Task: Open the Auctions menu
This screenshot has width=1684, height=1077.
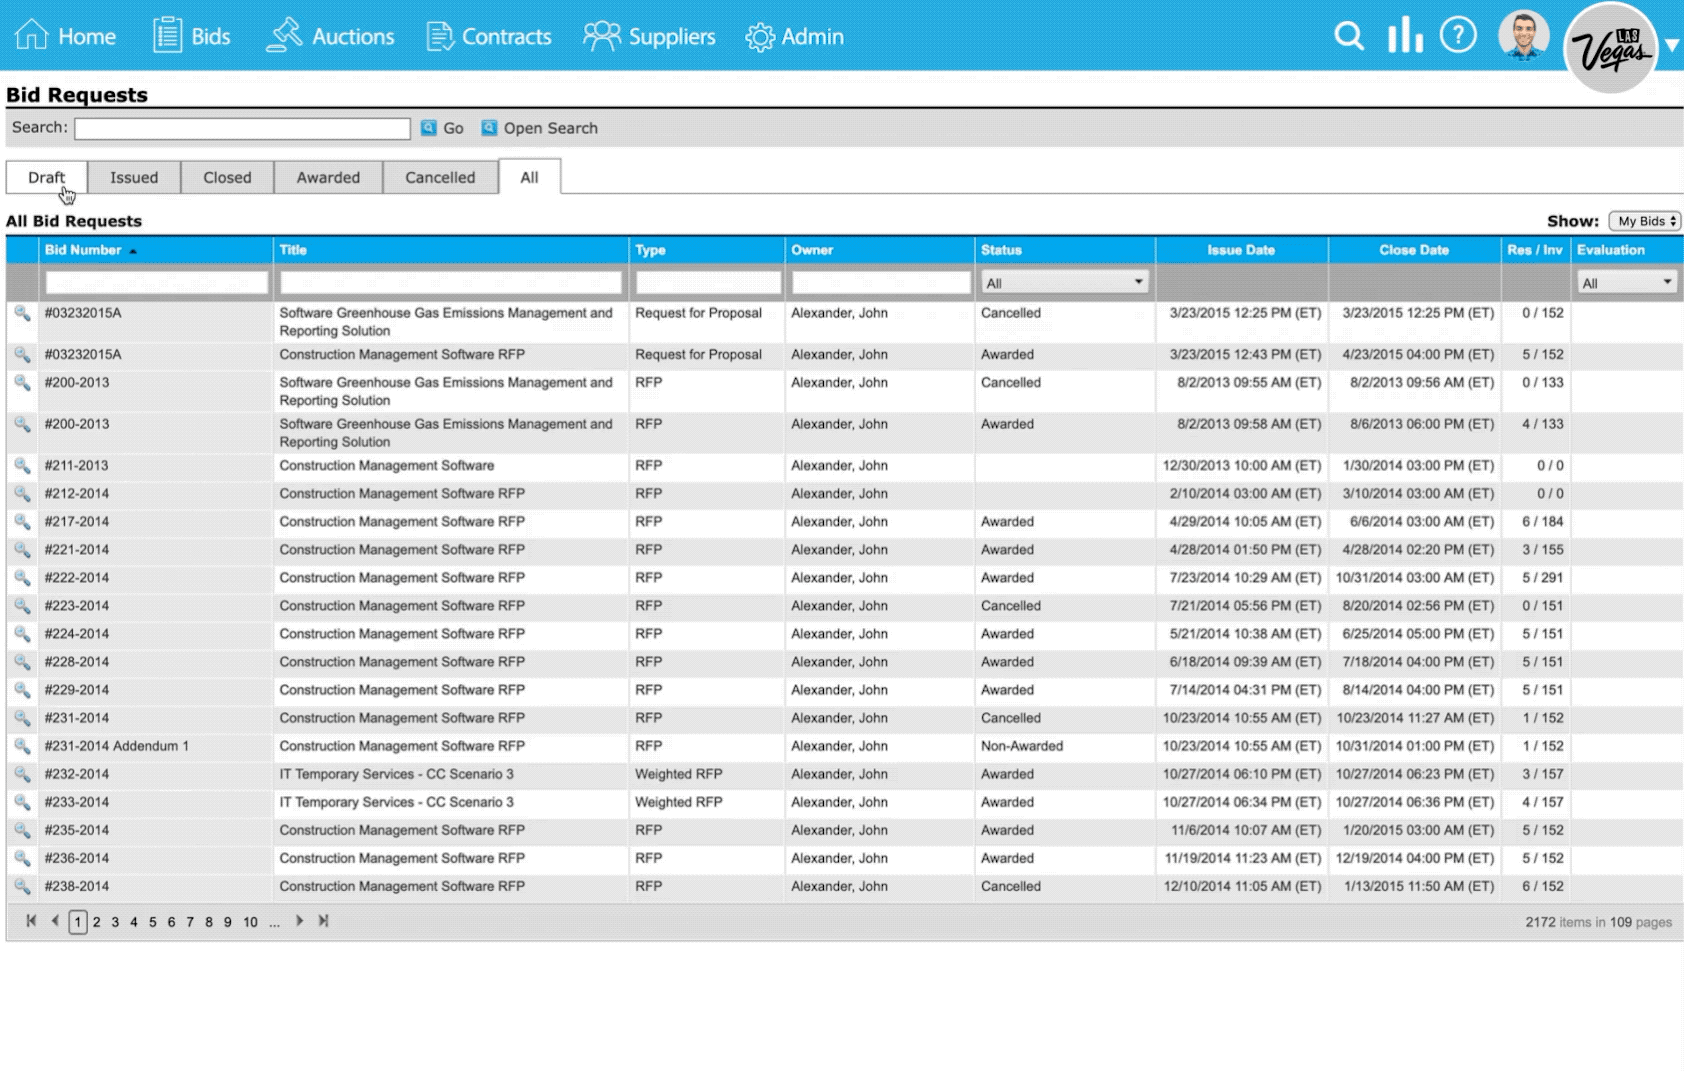Action: click(331, 37)
